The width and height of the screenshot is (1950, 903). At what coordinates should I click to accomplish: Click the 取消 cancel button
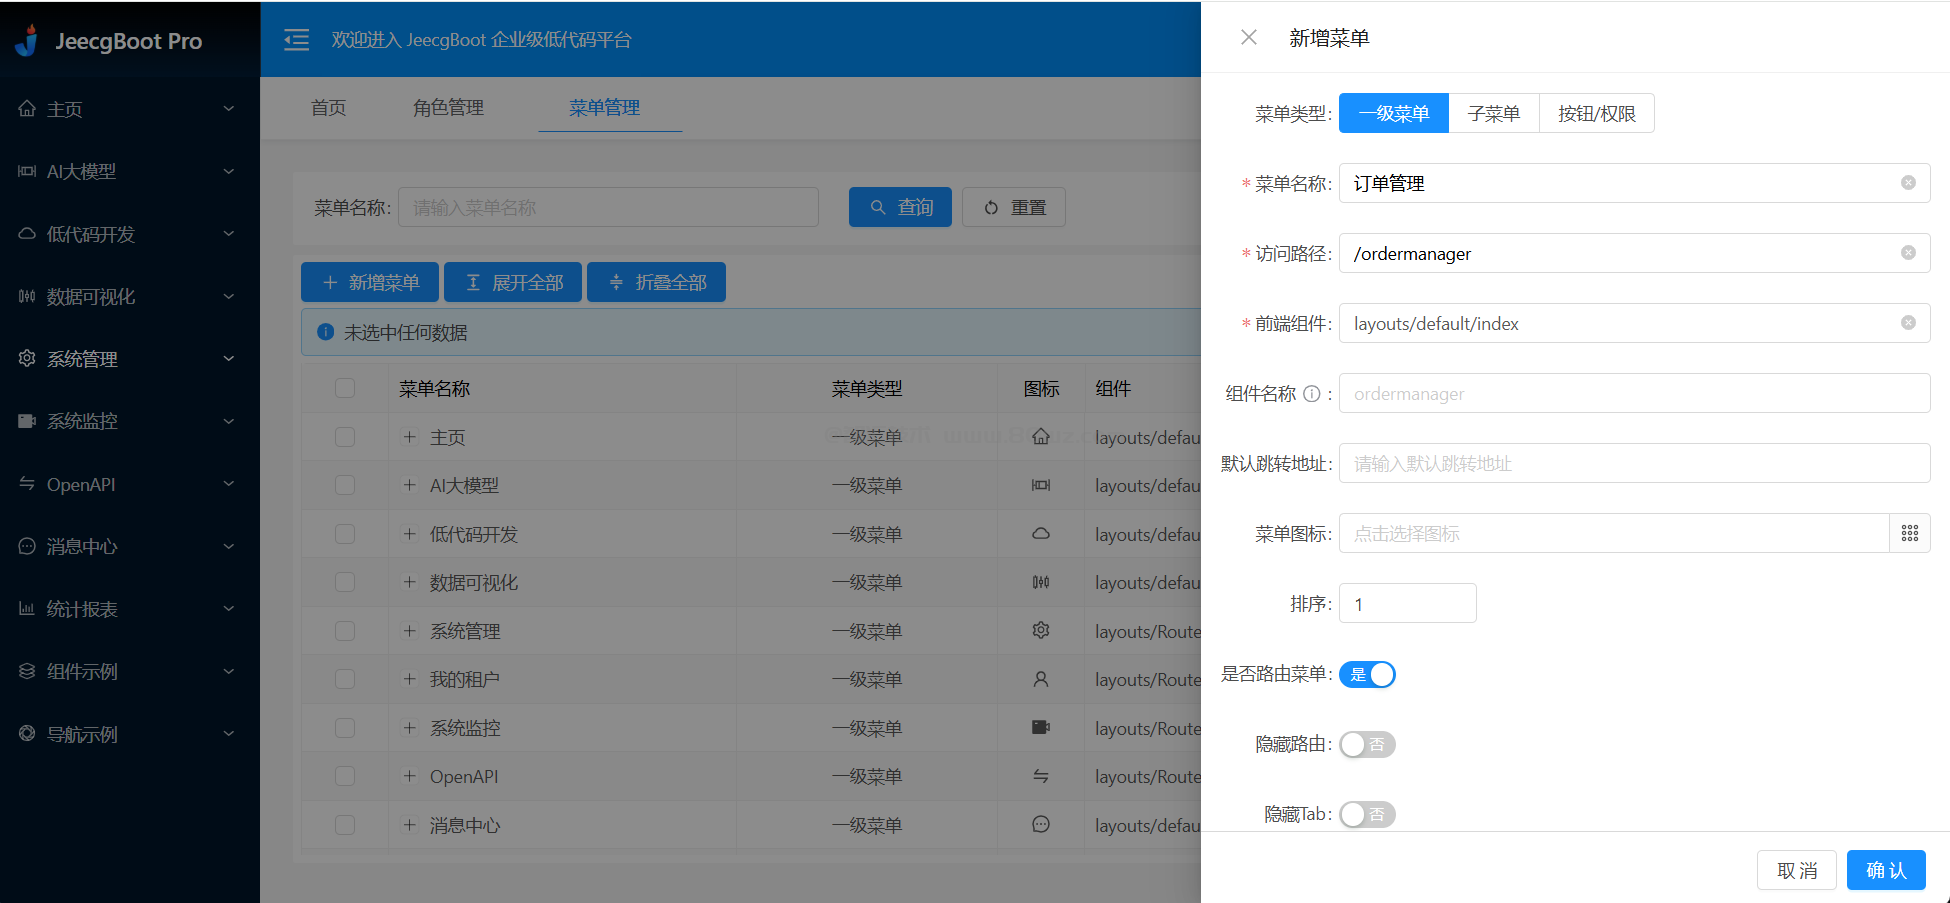(1797, 870)
